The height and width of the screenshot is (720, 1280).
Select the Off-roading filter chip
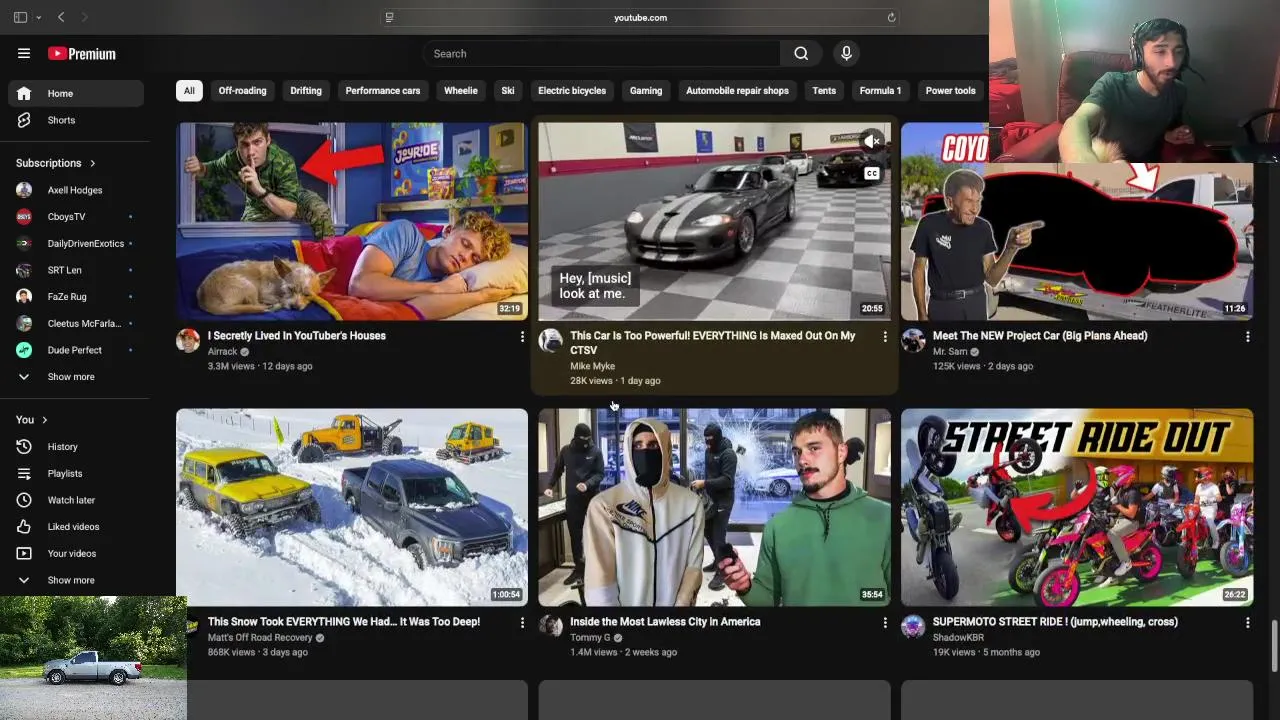coord(243,91)
